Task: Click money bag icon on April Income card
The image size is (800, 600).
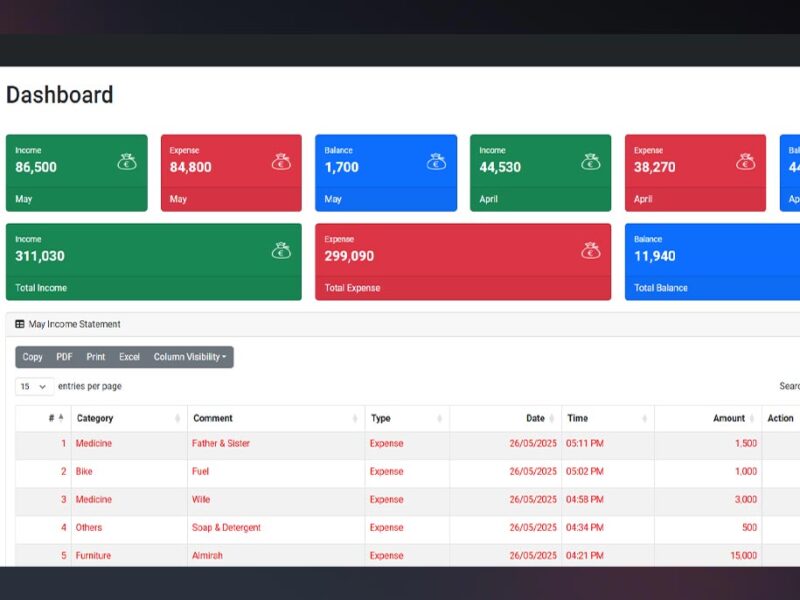Action: click(x=591, y=162)
